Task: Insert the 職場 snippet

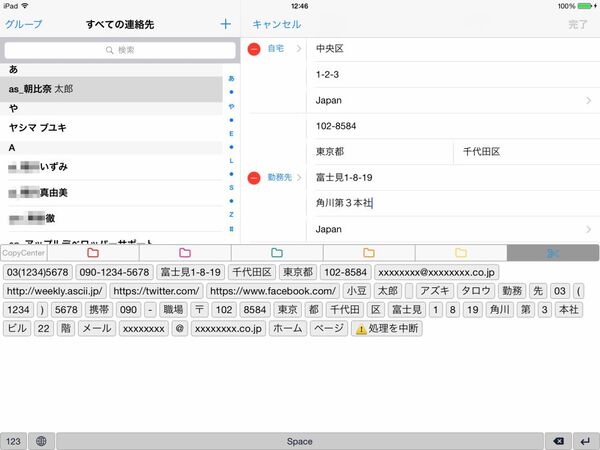Action: 173,310
